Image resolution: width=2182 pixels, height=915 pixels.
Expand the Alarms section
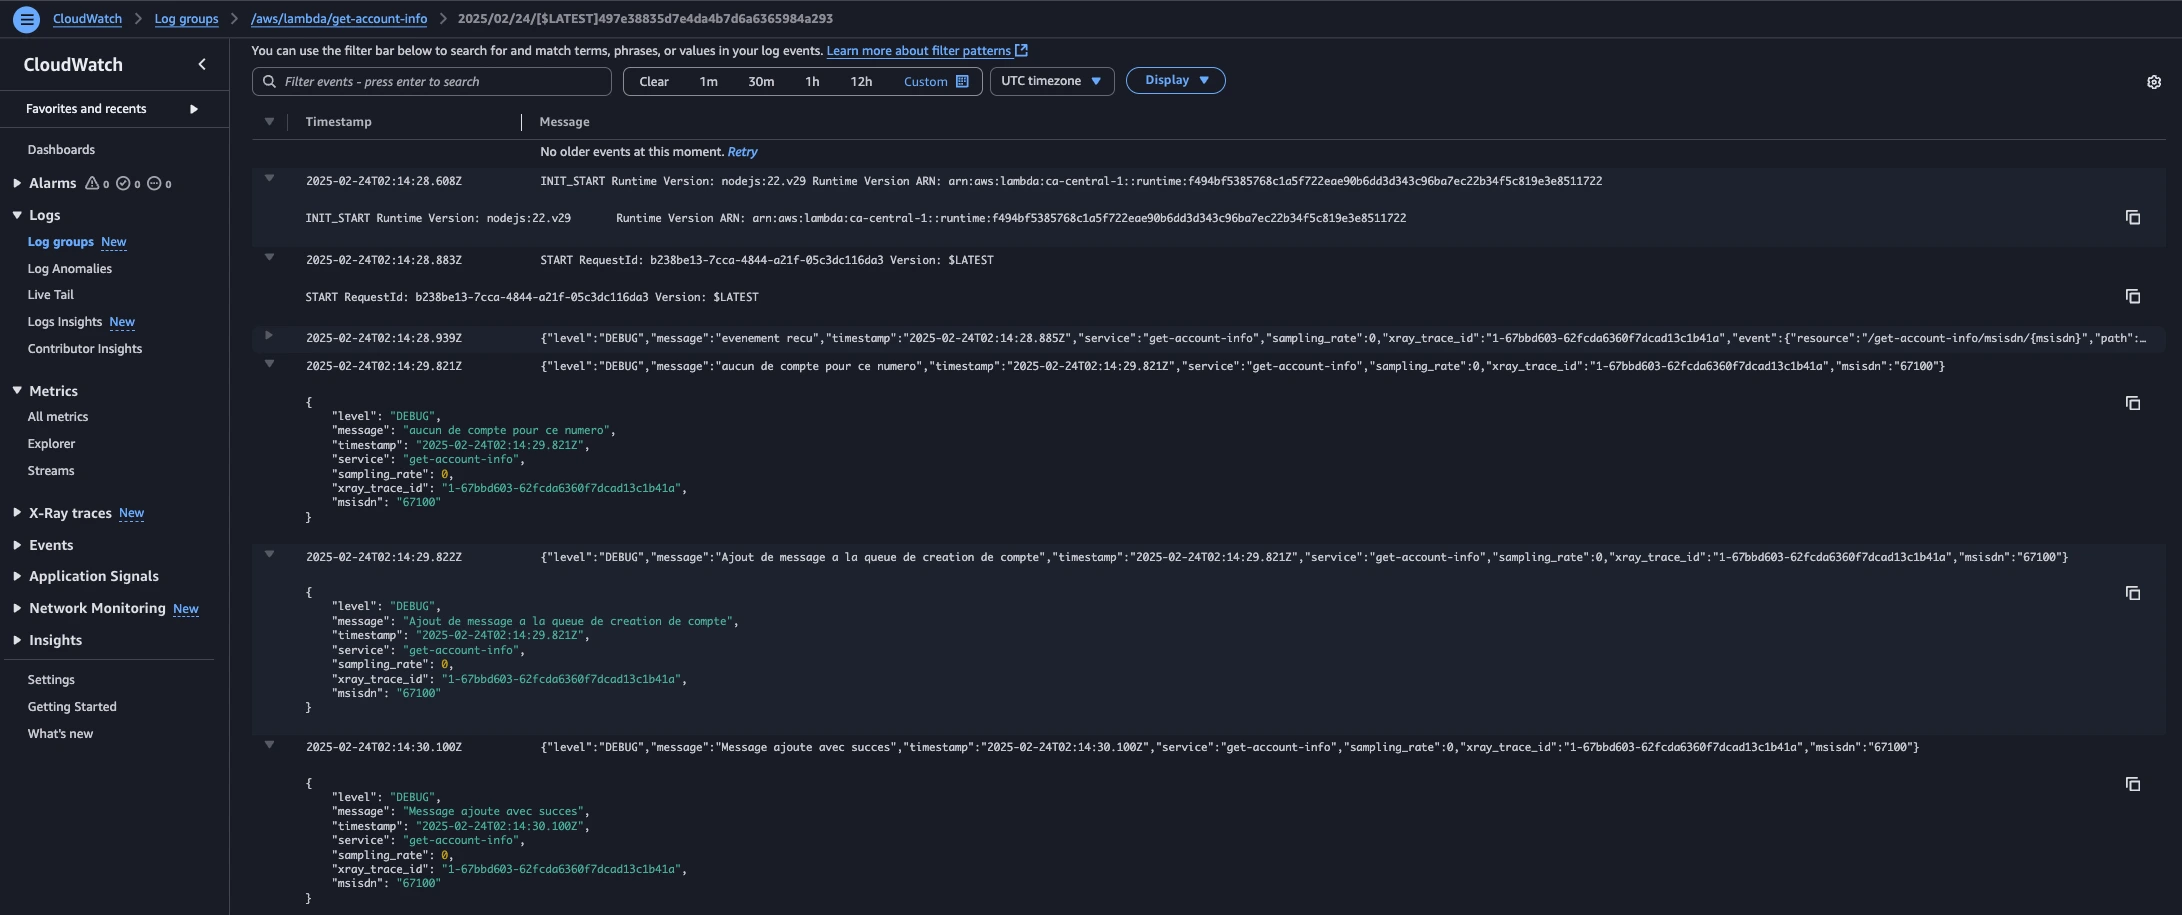pos(17,183)
